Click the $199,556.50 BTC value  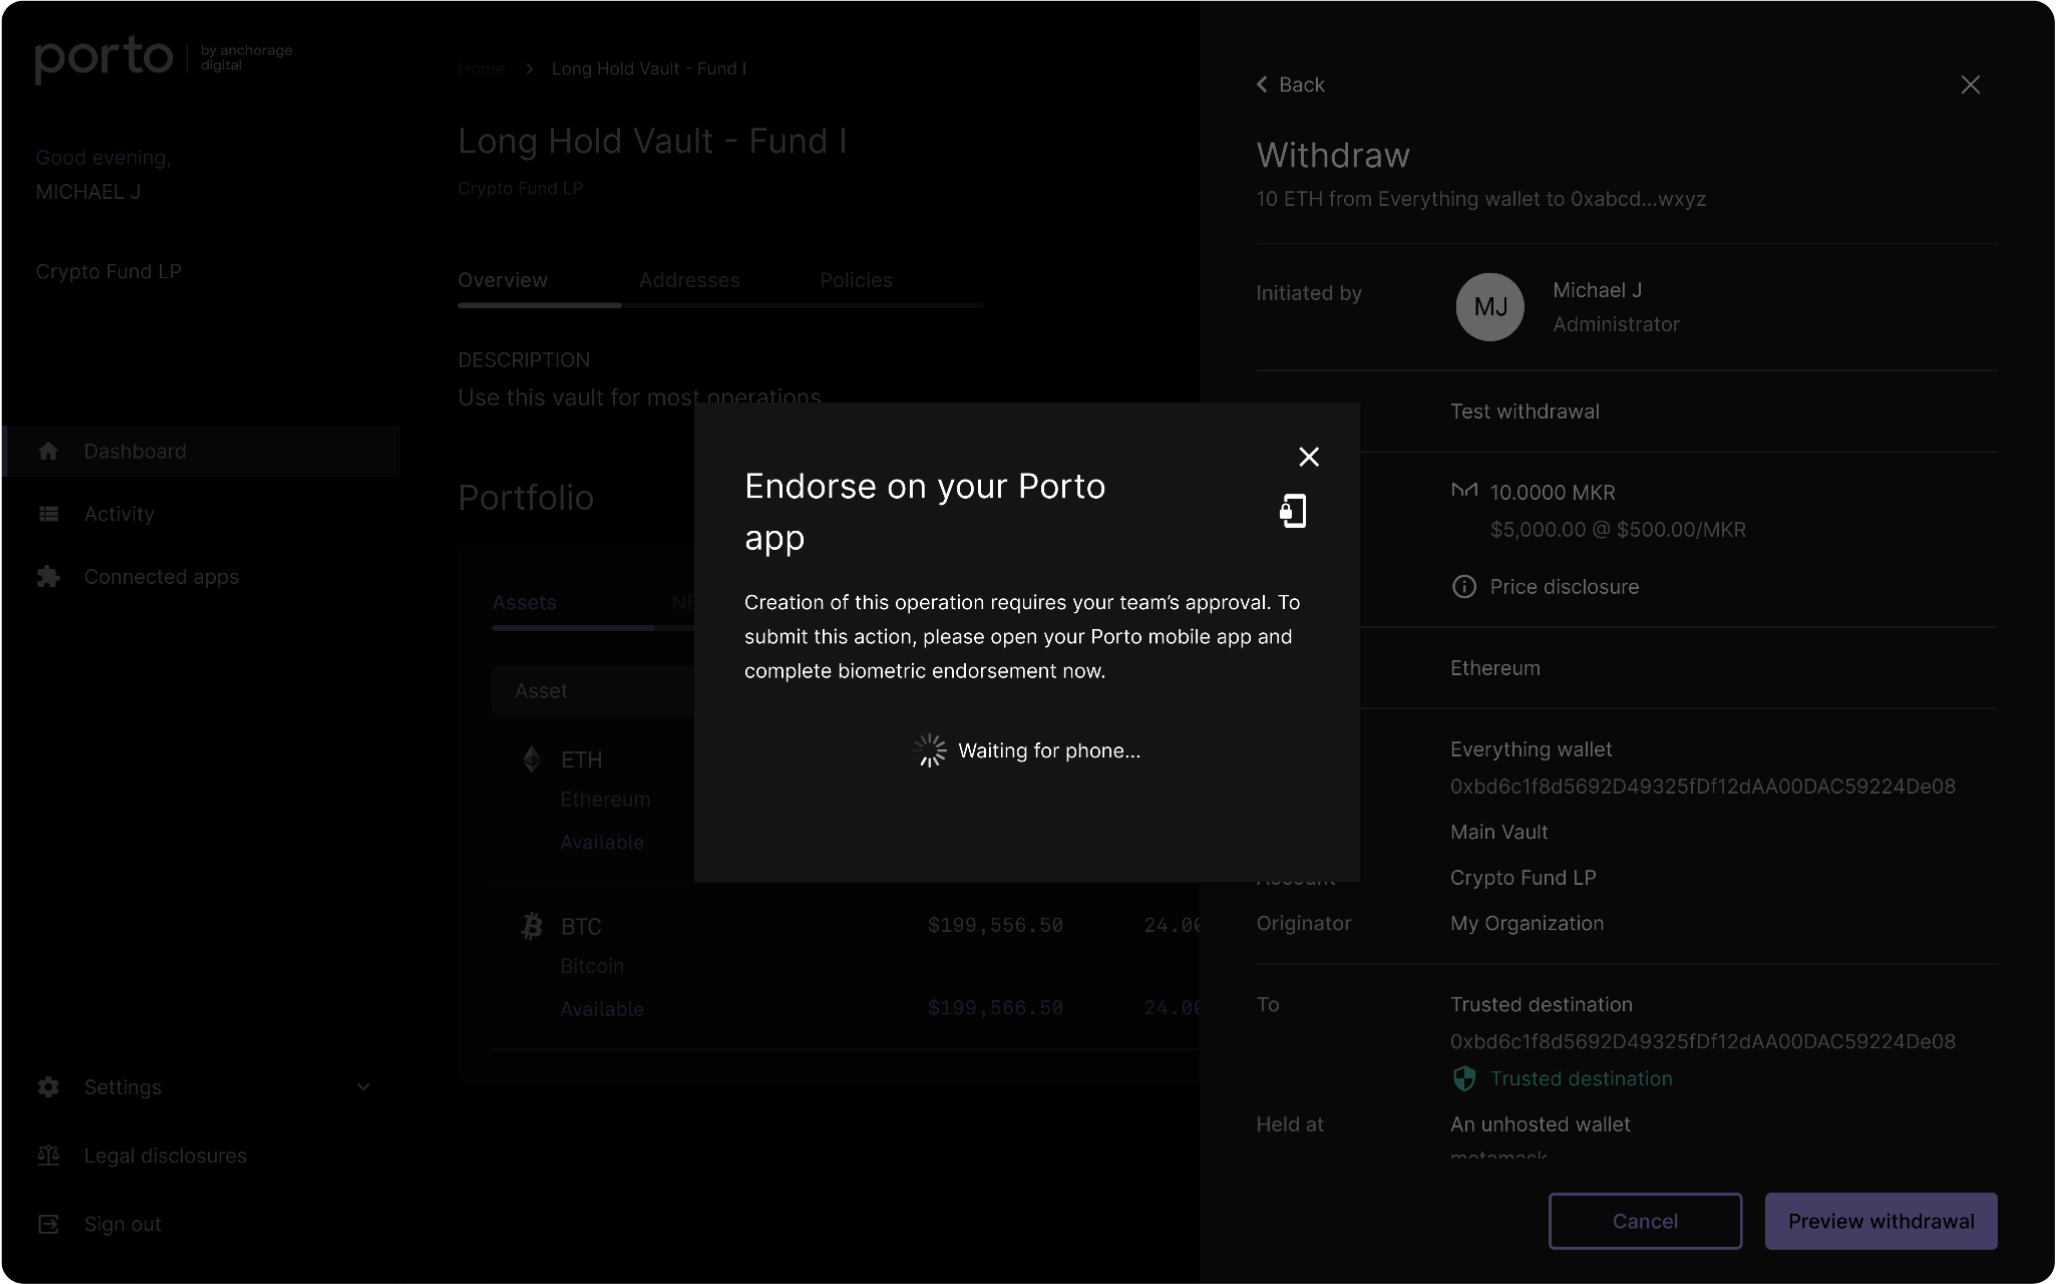pos(995,925)
